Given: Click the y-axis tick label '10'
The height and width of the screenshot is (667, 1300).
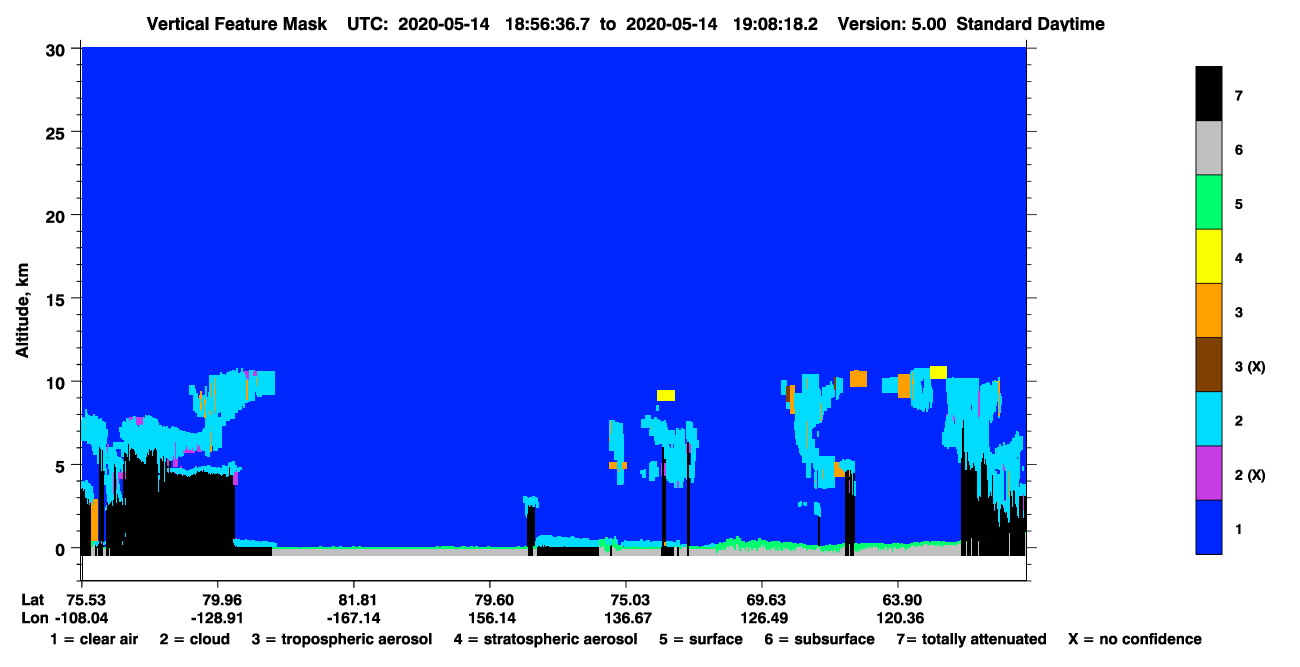Looking at the screenshot, I should (x=58, y=382).
